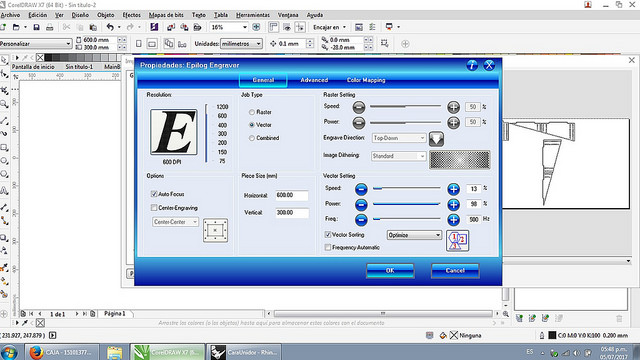
Task: Open the Image Dithering Standard dropdown
Action: click(399, 156)
